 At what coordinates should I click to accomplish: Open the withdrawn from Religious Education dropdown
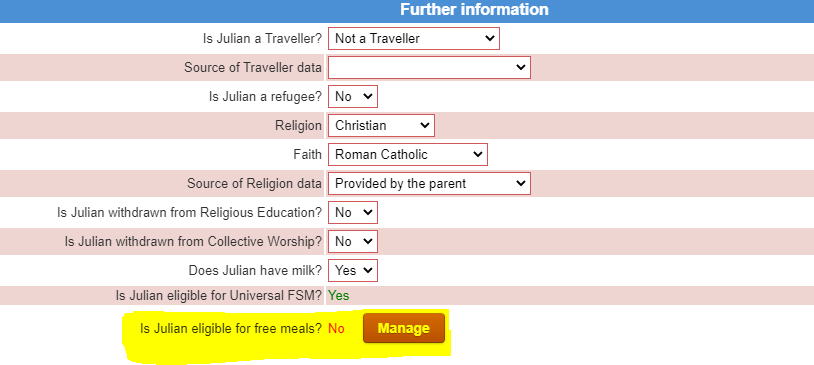point(352,213)
